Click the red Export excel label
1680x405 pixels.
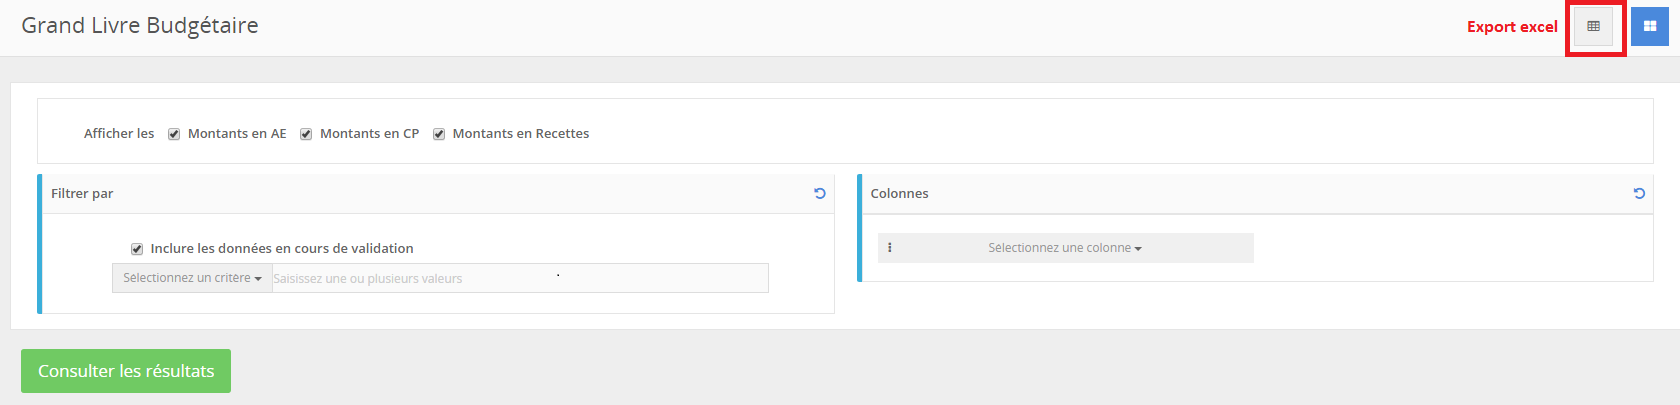pyautogui.click(x=1511, y=27)
